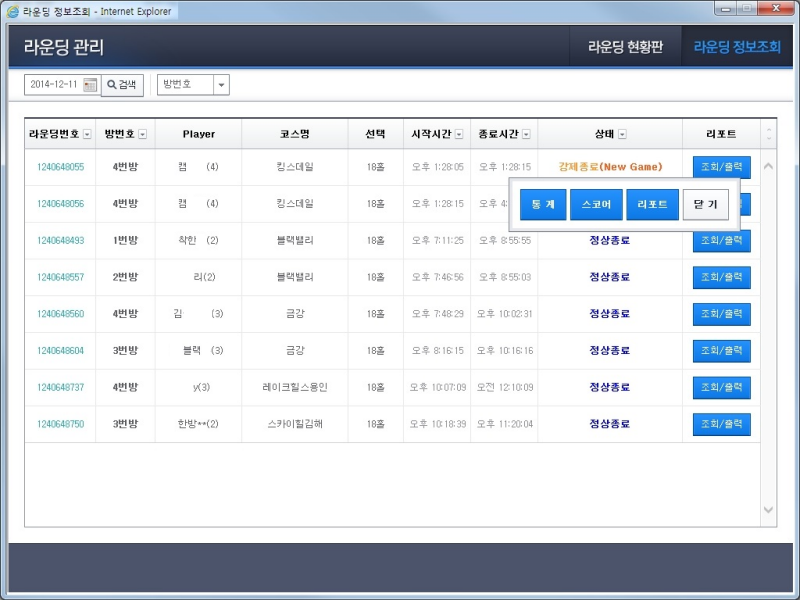Click the magnifier icon on the 검색 button

pos(113,84)
